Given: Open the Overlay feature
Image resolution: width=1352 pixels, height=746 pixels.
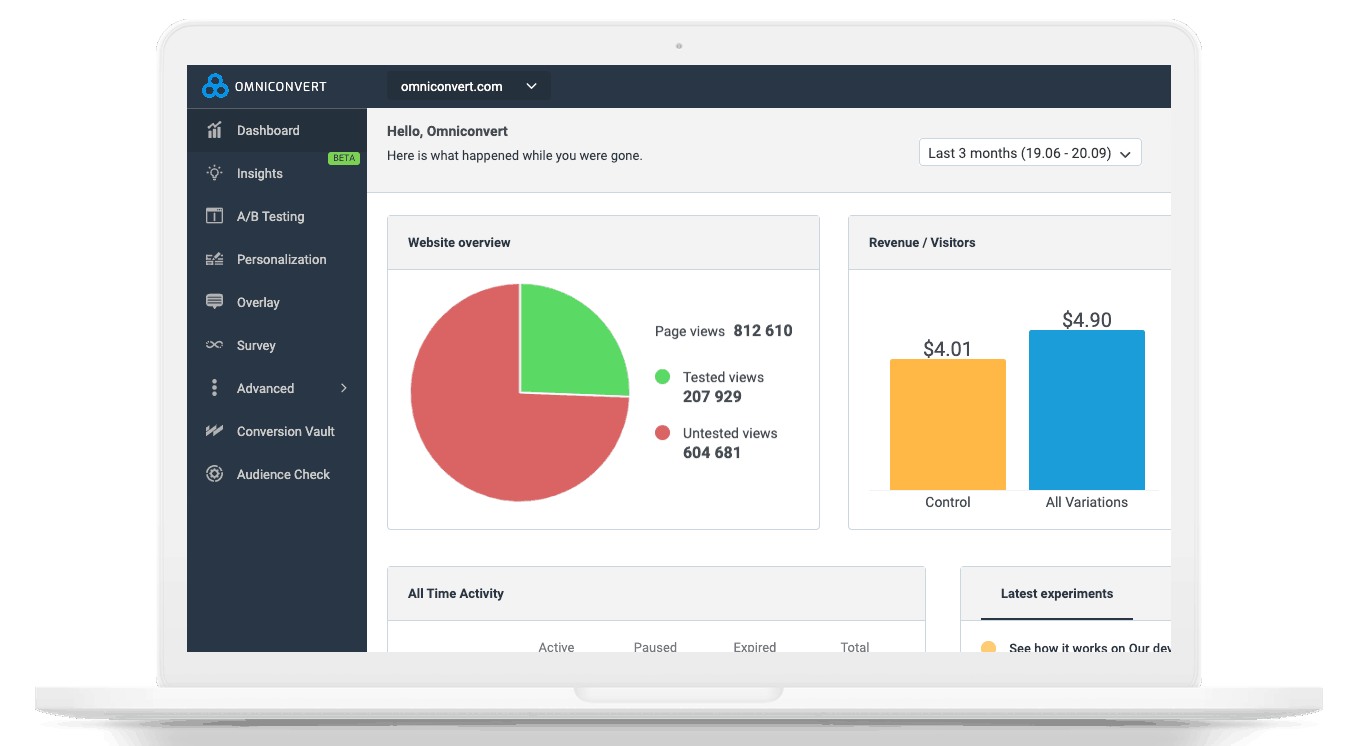Looking at the screenshot, I should pyautogui.click(x=258, y=302).
